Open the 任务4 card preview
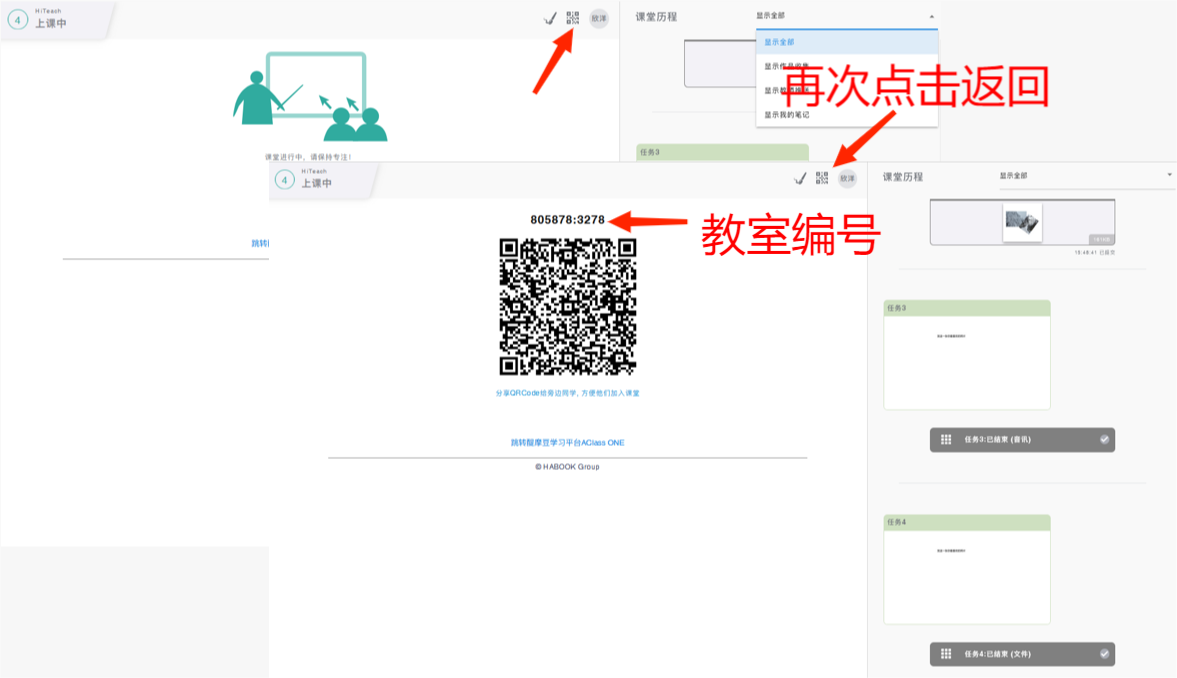This screenshot has height=678, width=1177. point(966,577)
